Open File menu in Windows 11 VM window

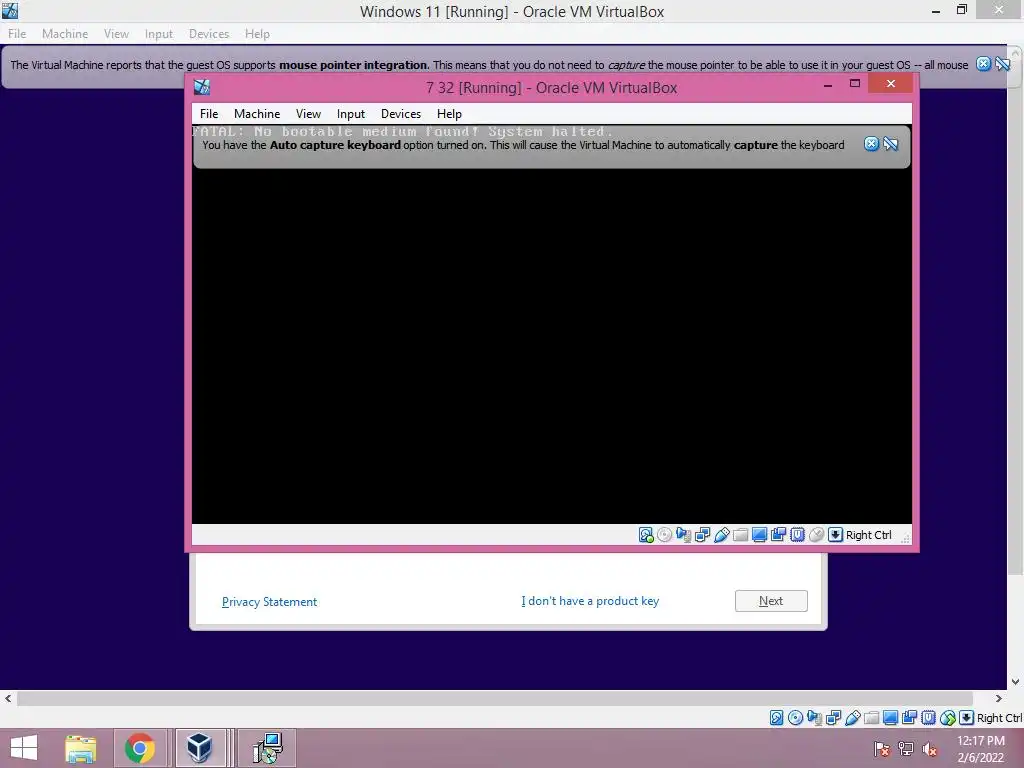point(17,34)
